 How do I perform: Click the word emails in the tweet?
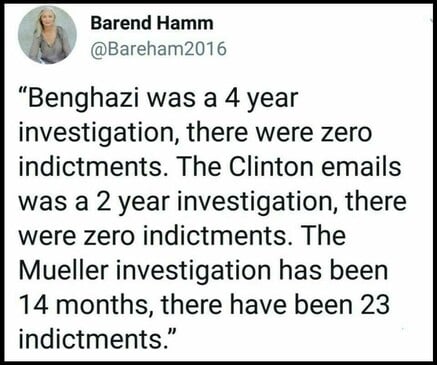[361, 166]
